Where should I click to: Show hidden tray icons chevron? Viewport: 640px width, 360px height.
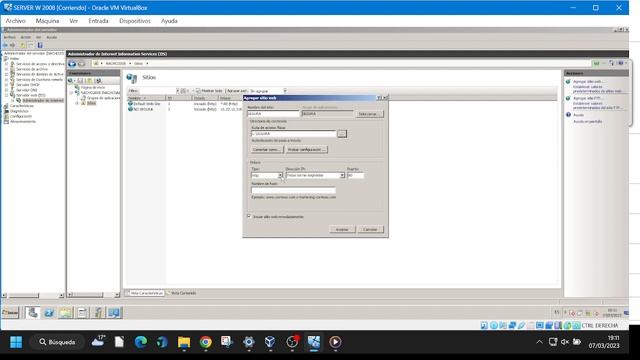click(x=539, y=342)
